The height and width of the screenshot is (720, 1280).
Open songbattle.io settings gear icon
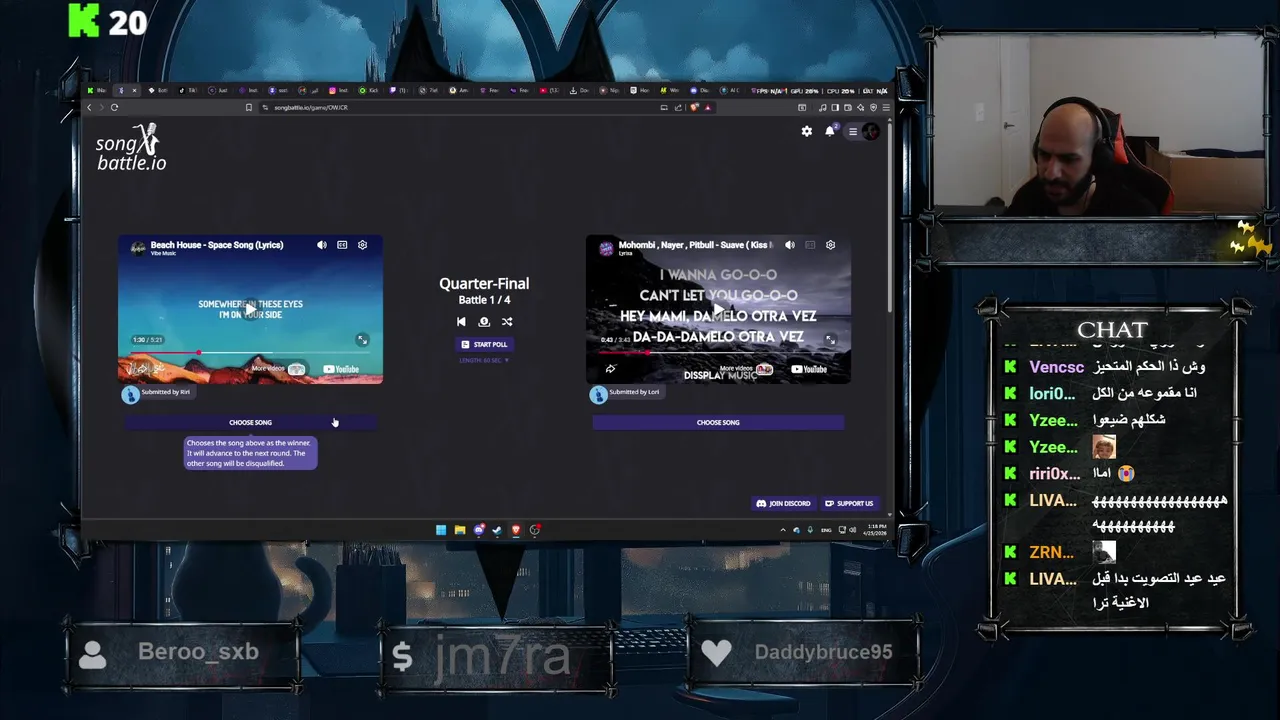click(807, 131)
